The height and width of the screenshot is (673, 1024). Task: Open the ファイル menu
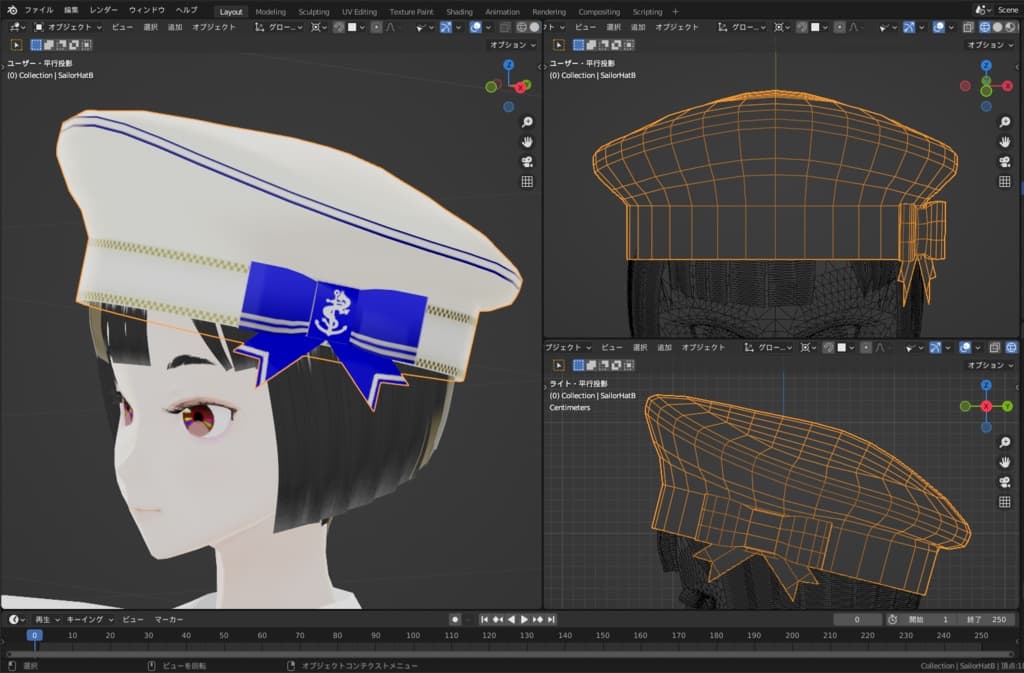point(39,10)
